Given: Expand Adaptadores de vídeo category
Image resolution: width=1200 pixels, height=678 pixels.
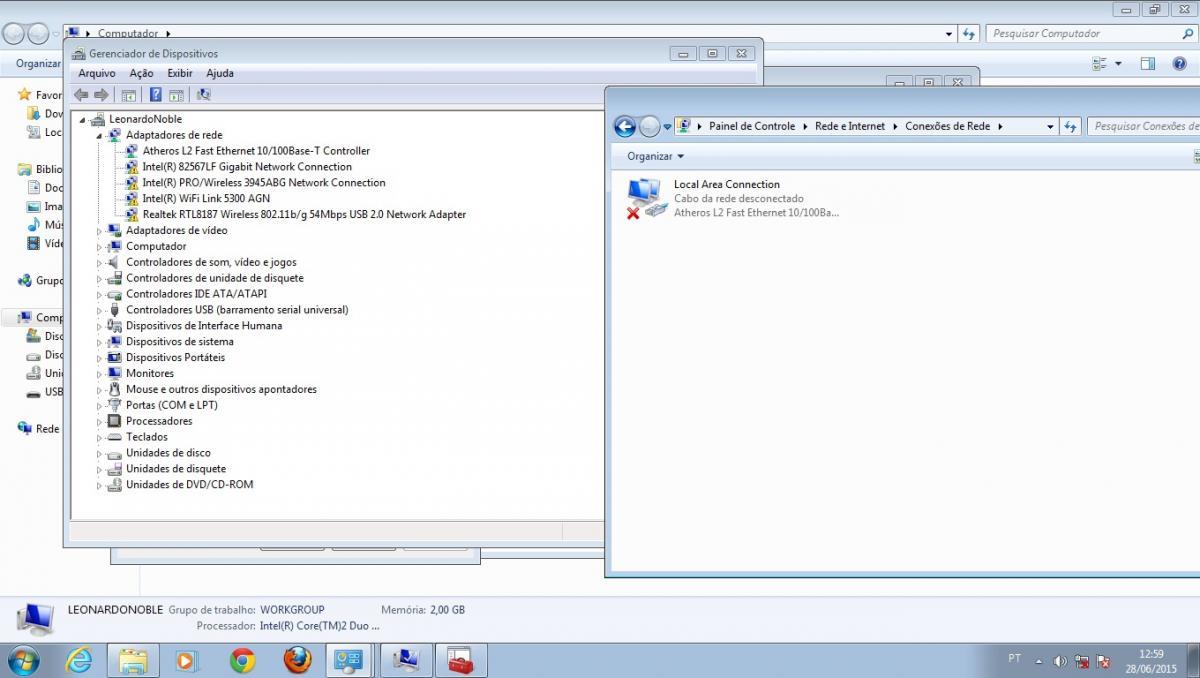Looking at the screenshot, I should [x=99, y=231].
